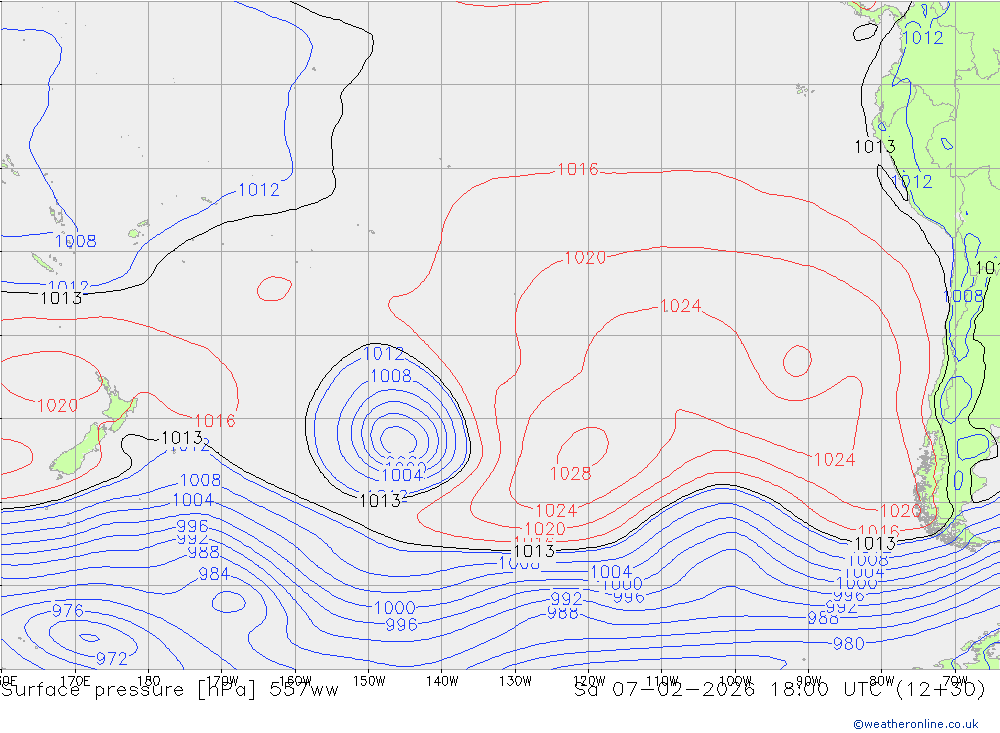Click the 170E longitude label
Image resolution: width=1000 pixels, height=733 pixels.
[x=75, y=681]
